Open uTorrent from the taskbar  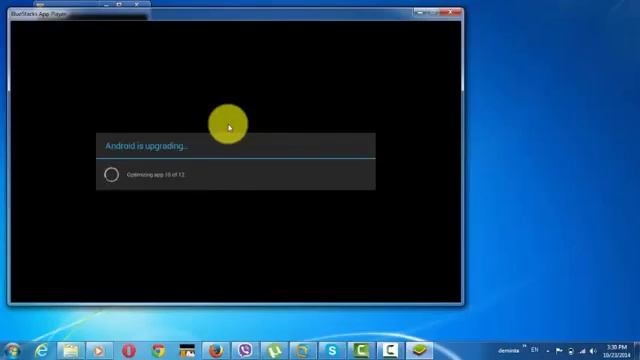(274, 351)
